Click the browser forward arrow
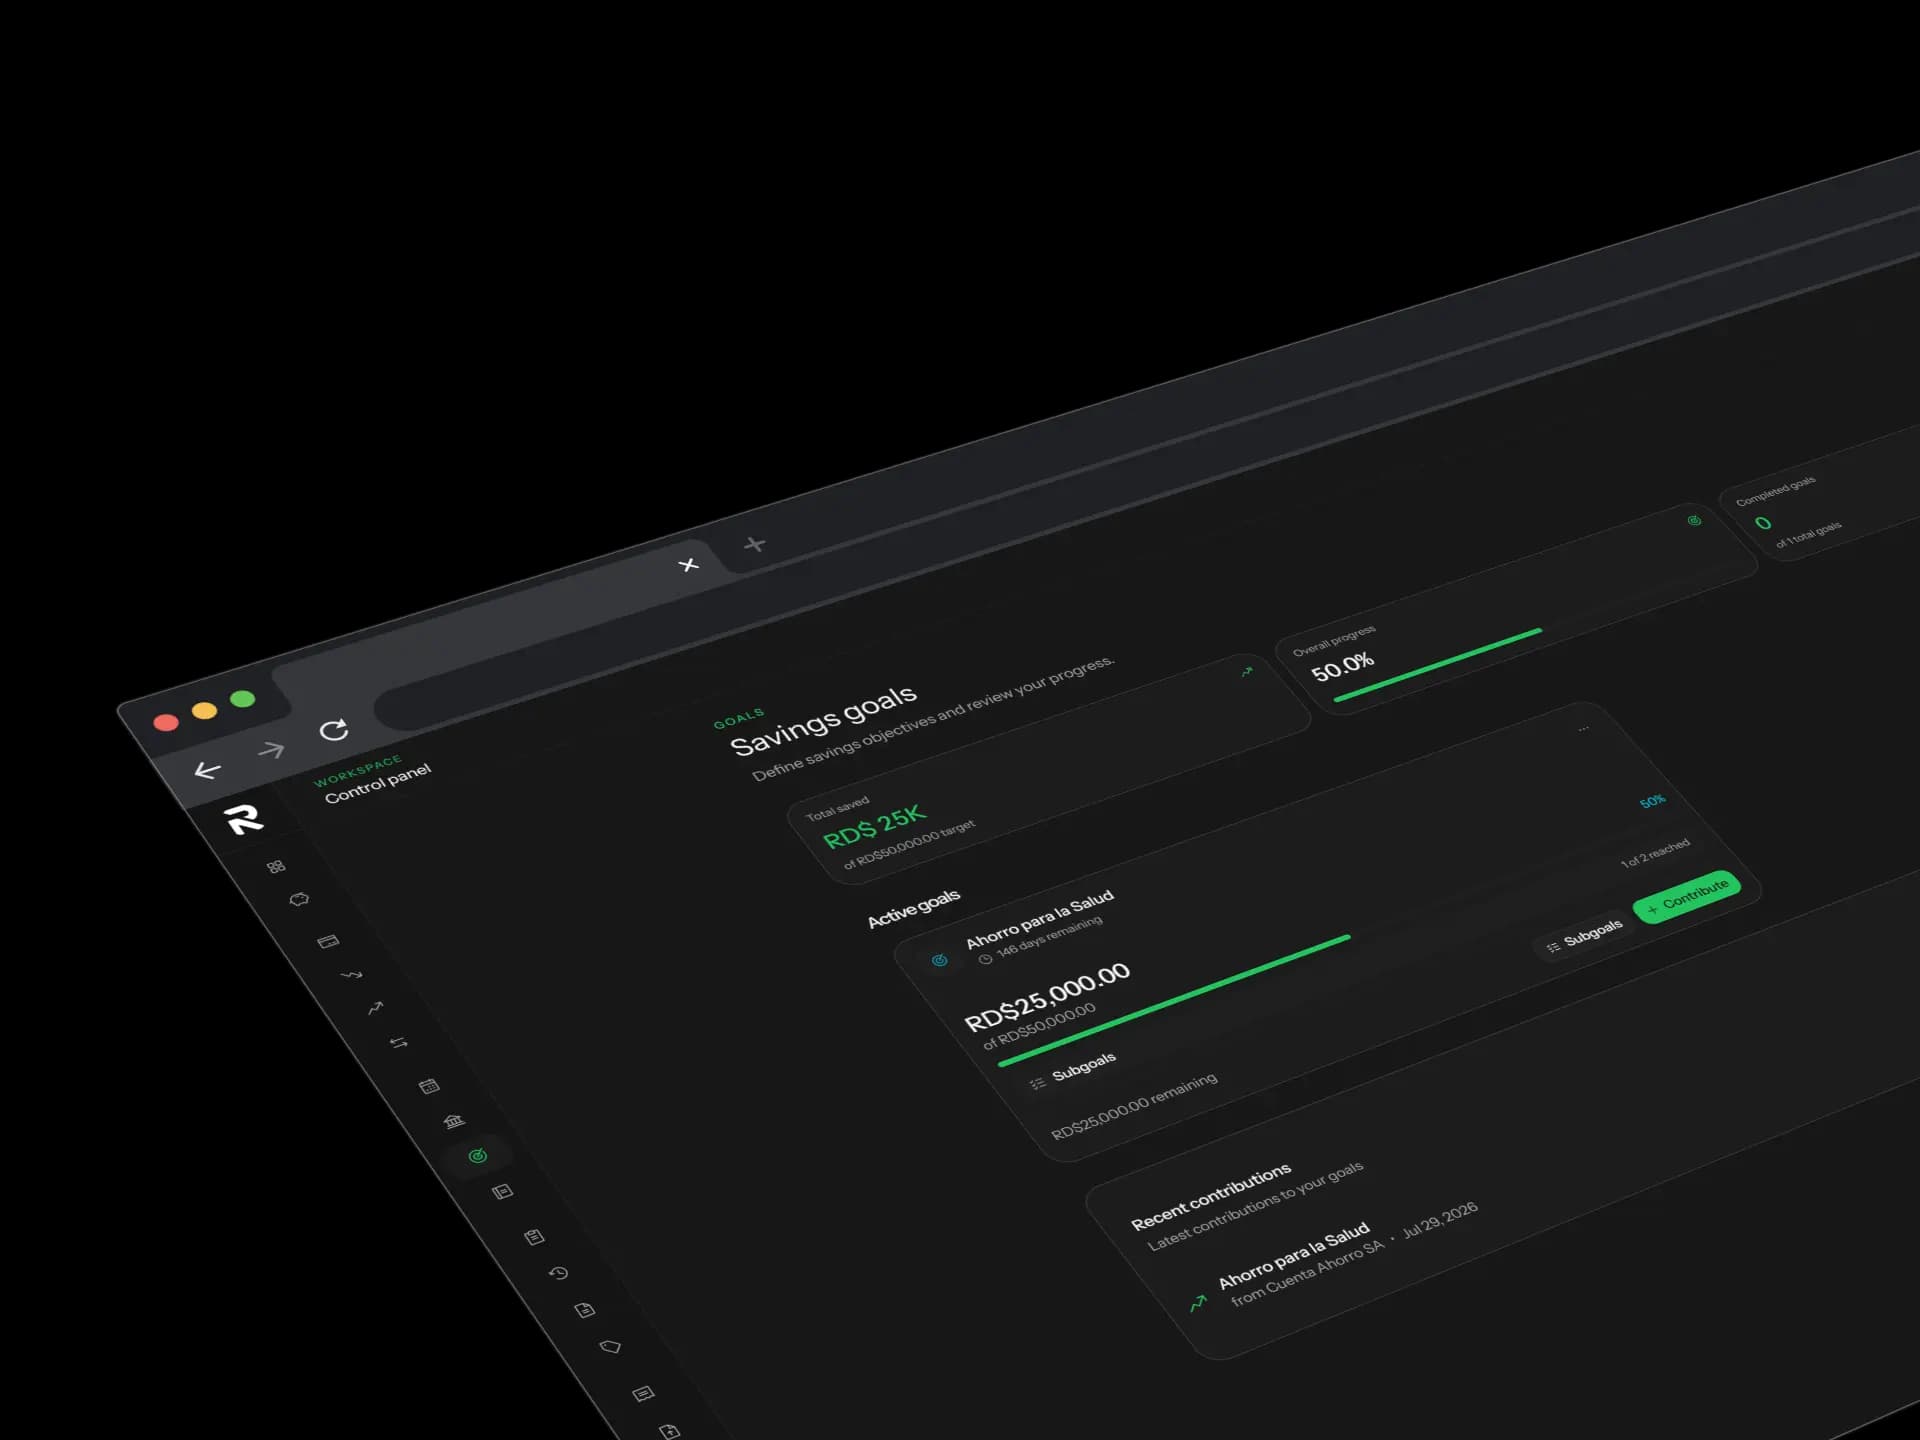1920x1440 pixels. tap(271, 749)
